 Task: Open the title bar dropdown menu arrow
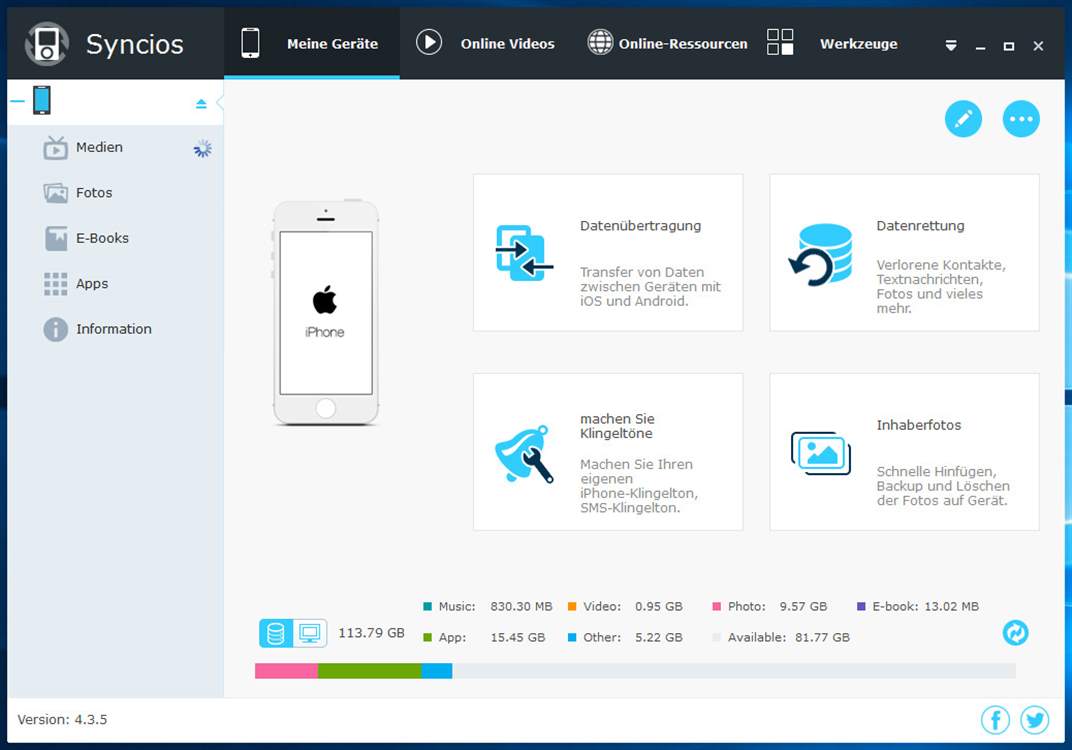point(950,46)
